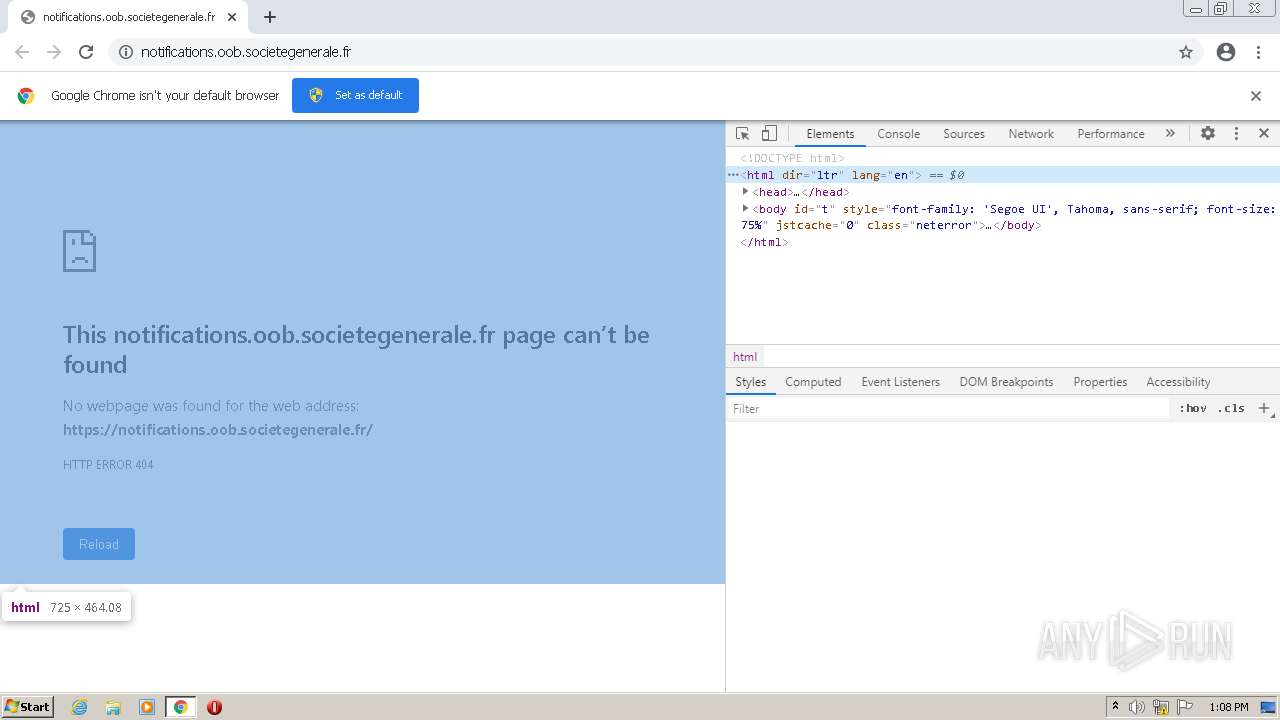Set Chrome as default browser

pyautogui.click(x=355, y=95)
